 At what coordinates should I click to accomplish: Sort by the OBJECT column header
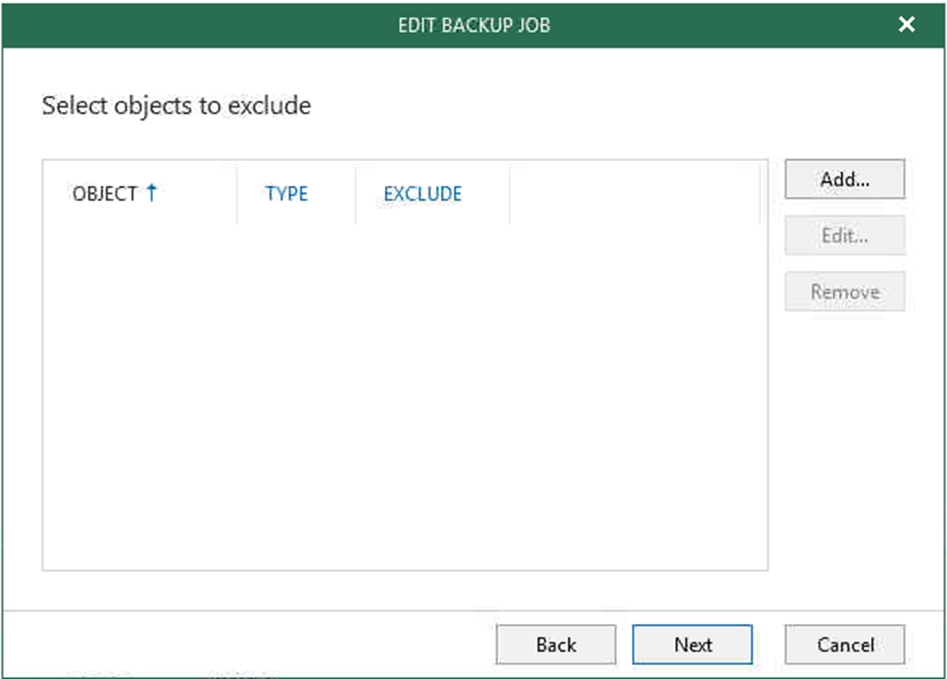pos(104,194)
